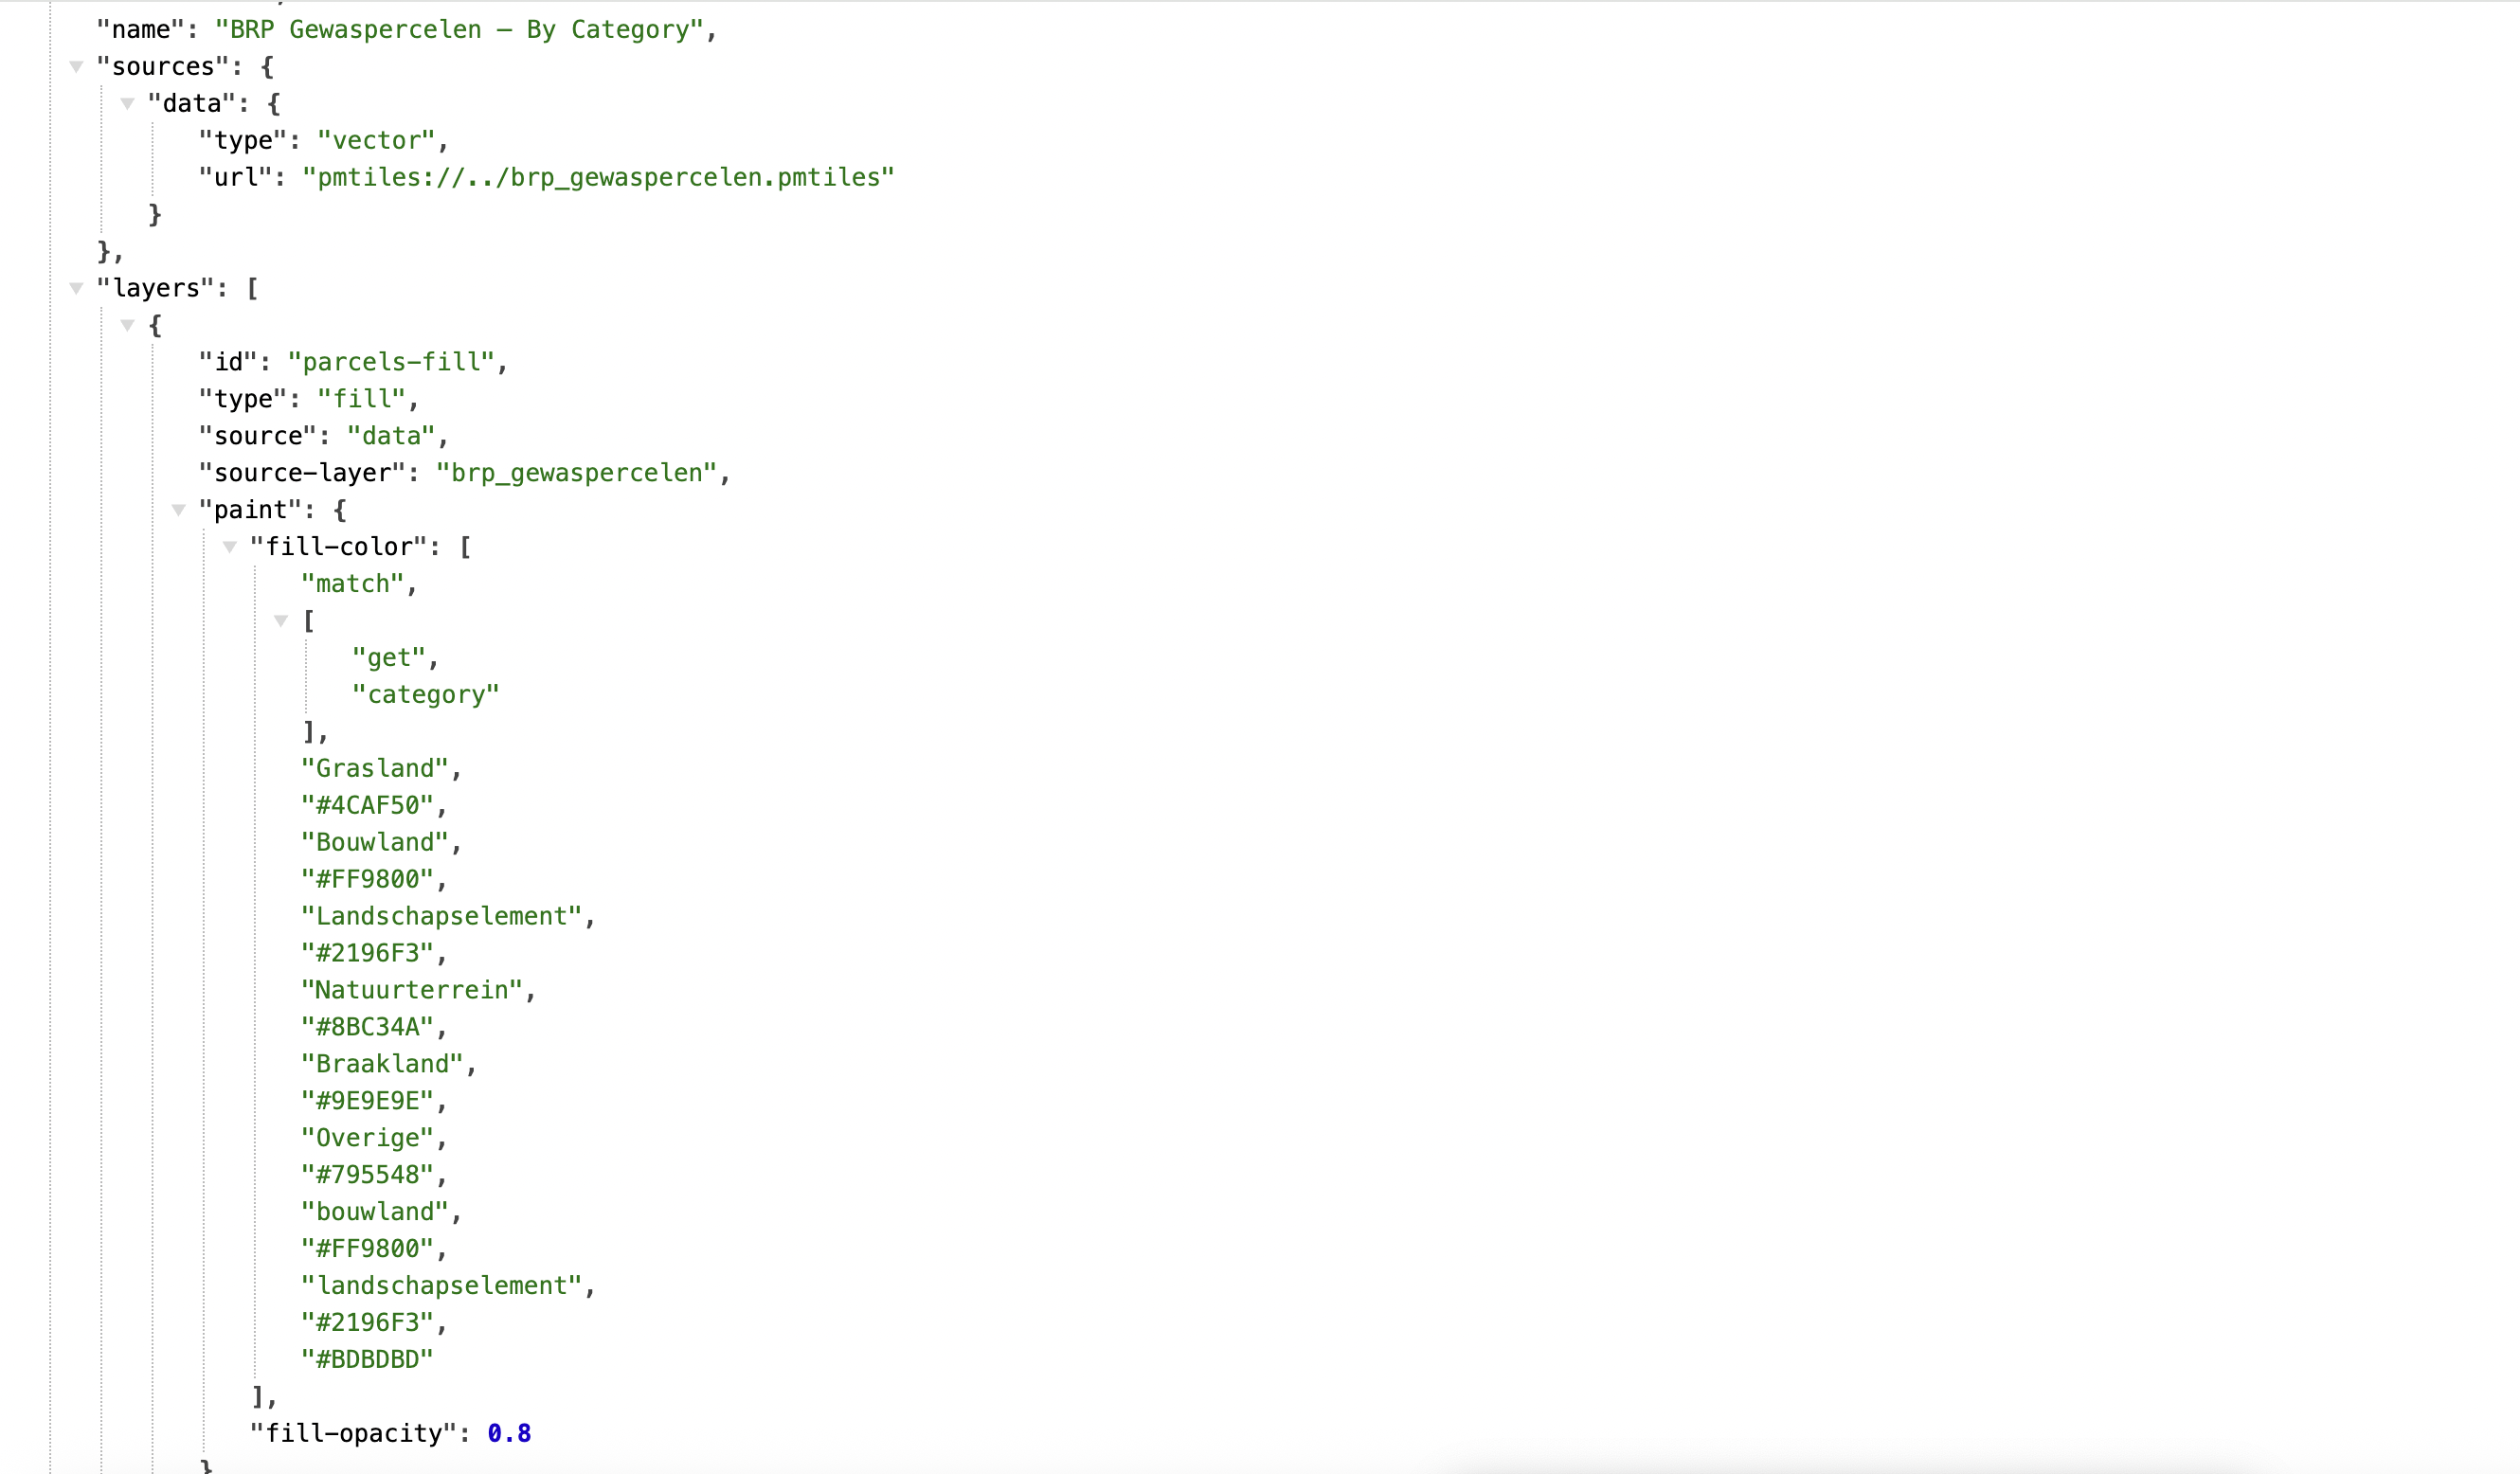Collapse the "data" object triangle
The height and width of the screenshot is (1474, 2520).
coord(127,104)
